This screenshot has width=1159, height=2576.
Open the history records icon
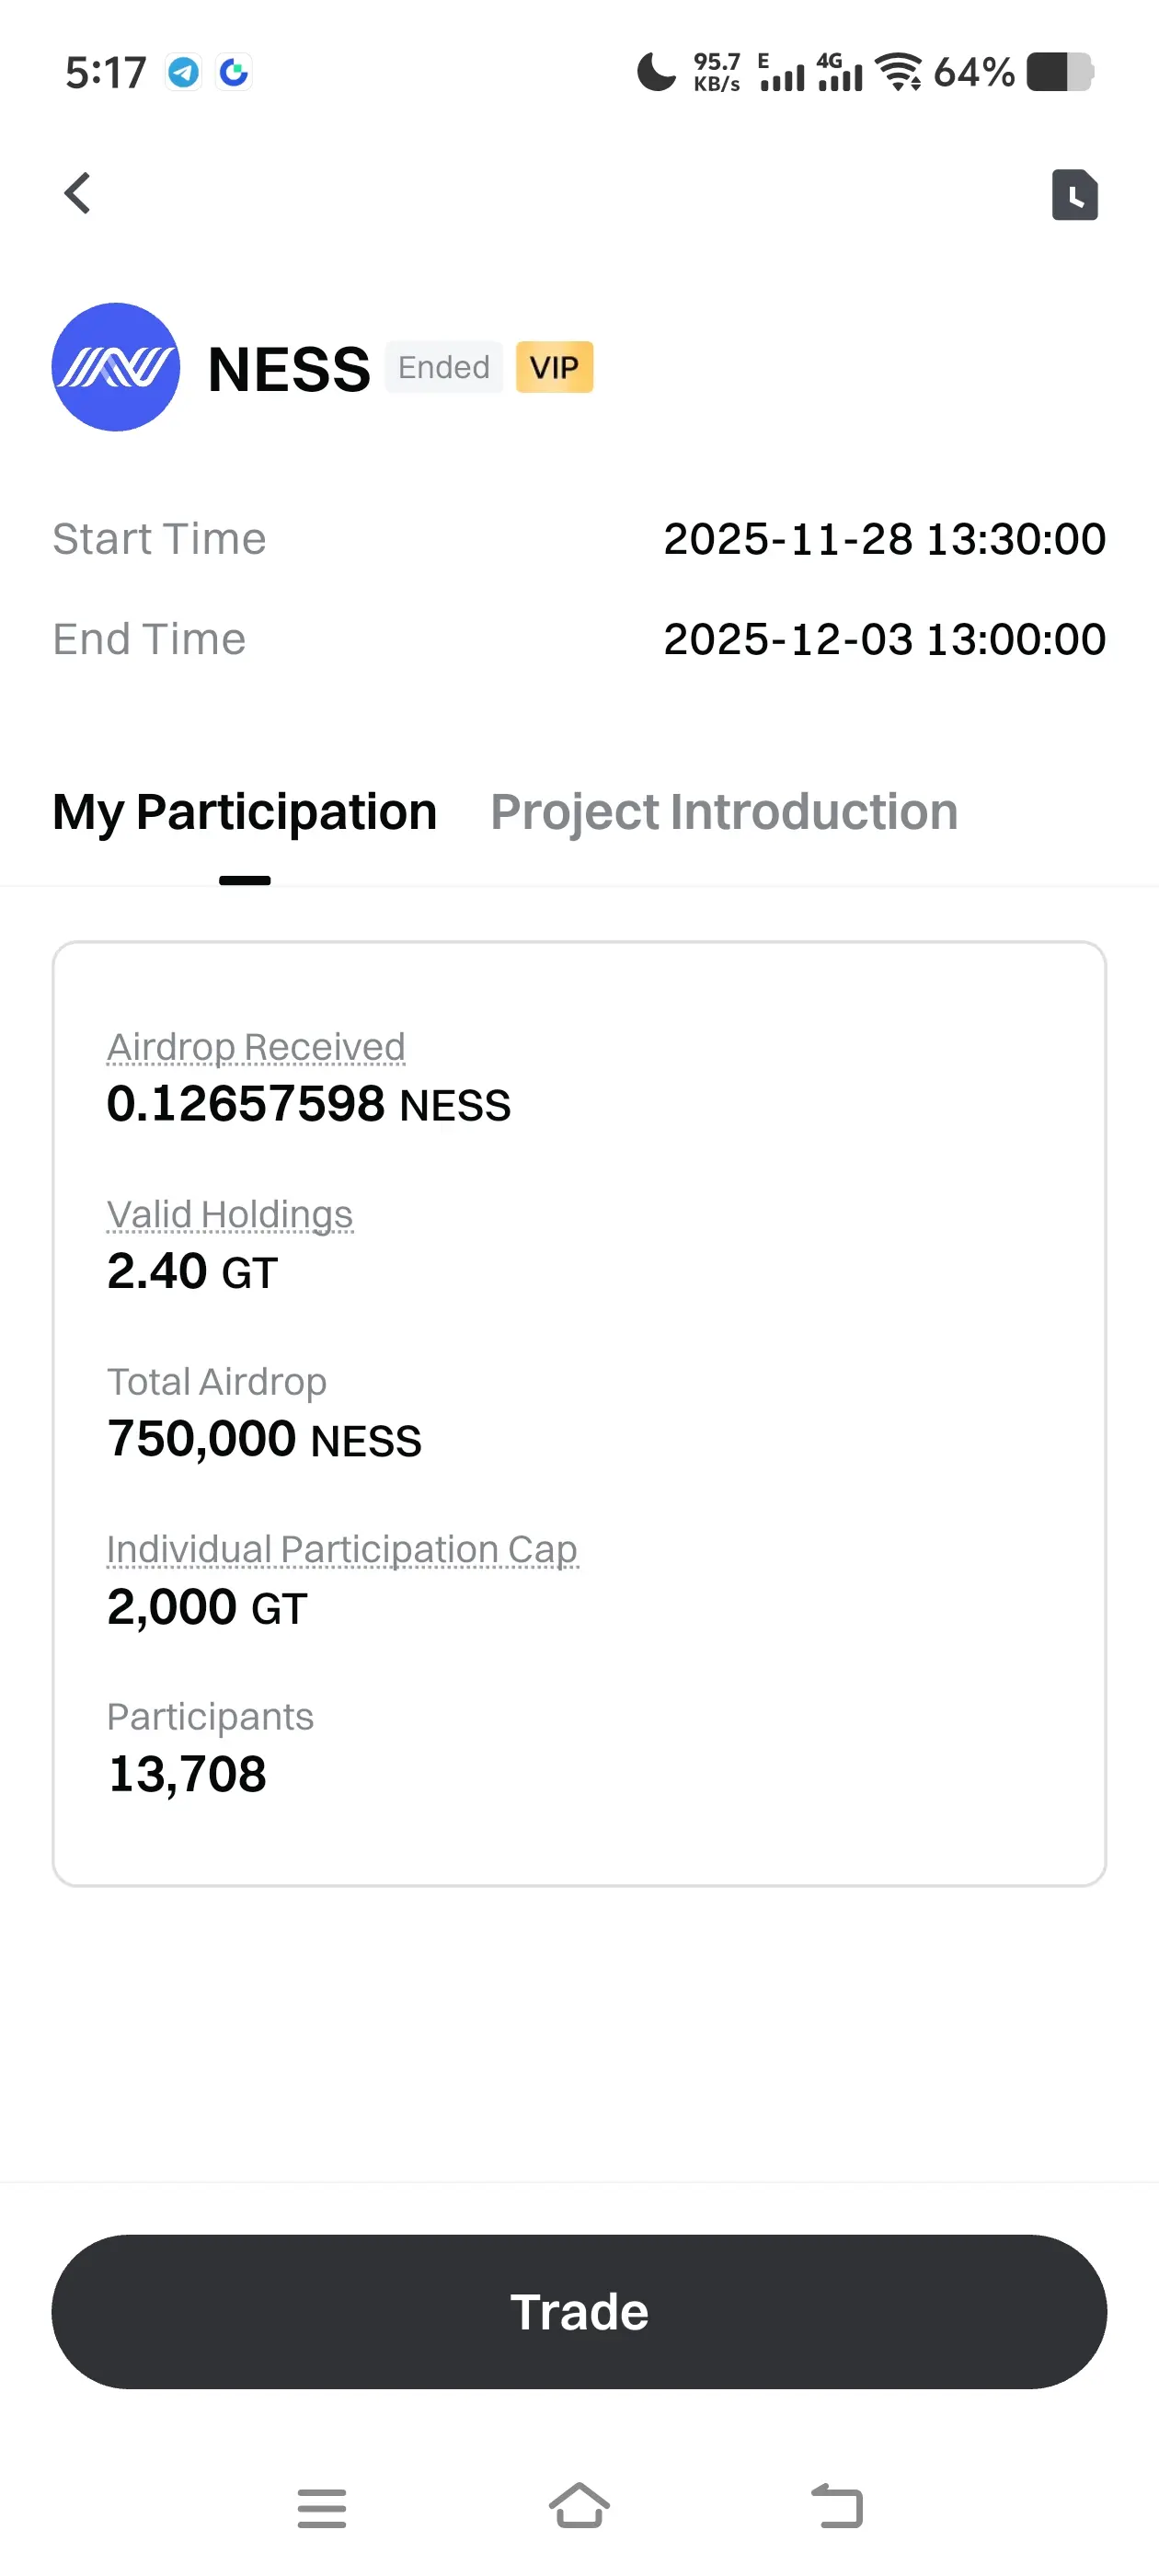(1074, 194)
